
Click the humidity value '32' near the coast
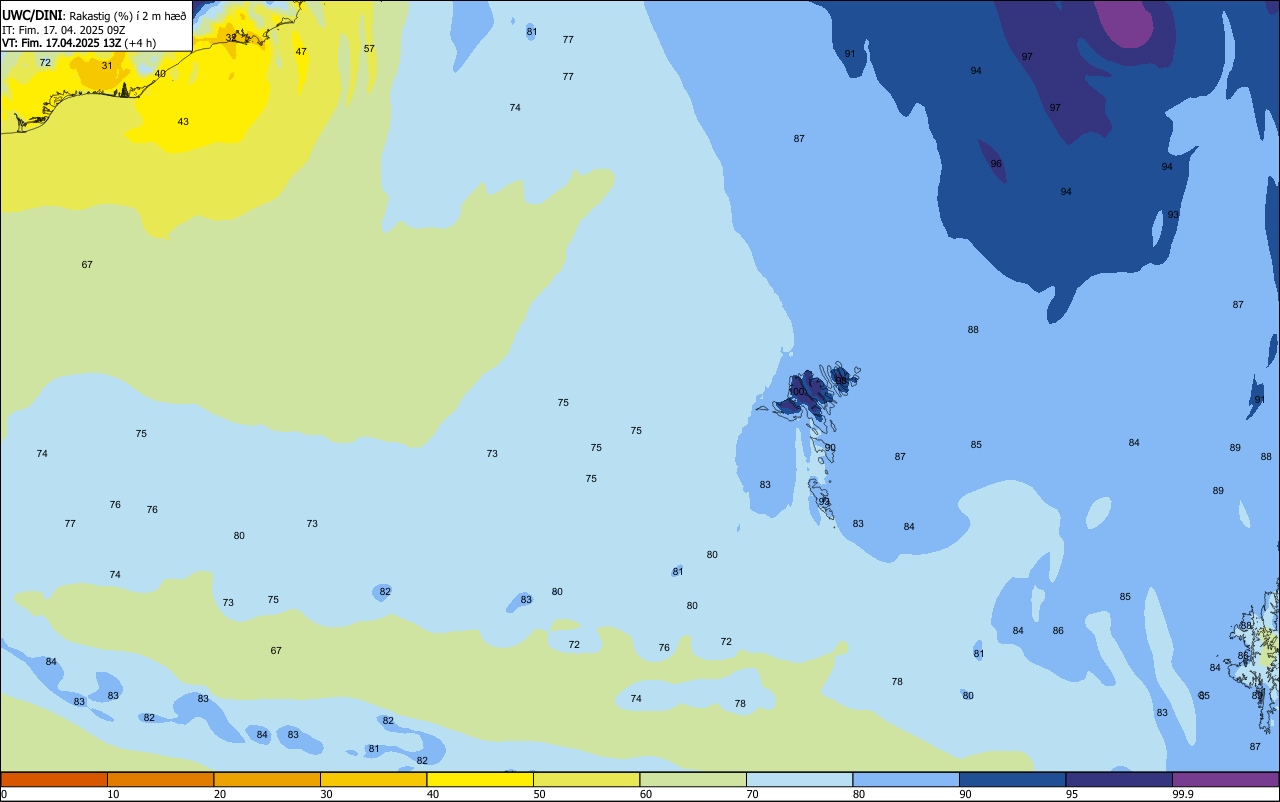231,37
